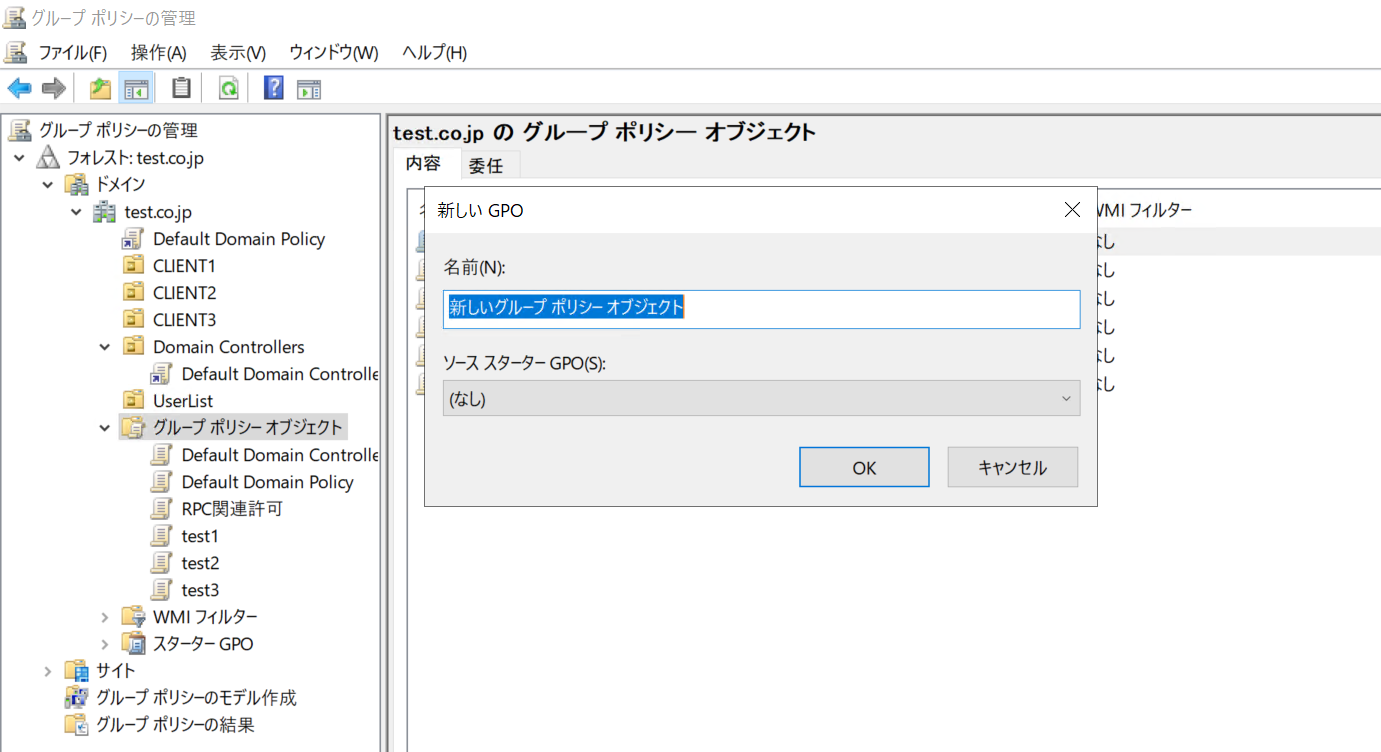Open help via the question mark icon
Image resolution: width=1381 pixels, height=752 pixels.
click(x=272, y=88)
